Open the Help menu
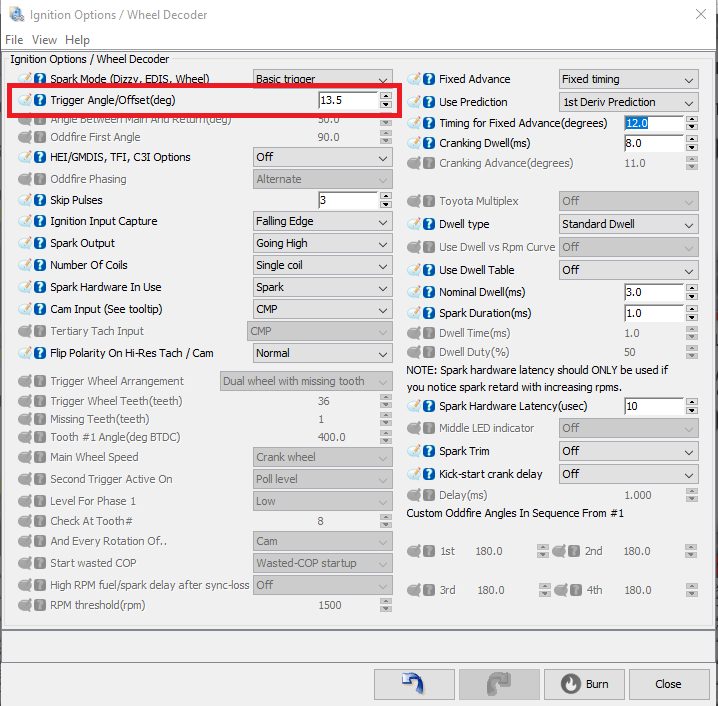The height and width of the screenshot is (706, 718). (x=77, y=40)
